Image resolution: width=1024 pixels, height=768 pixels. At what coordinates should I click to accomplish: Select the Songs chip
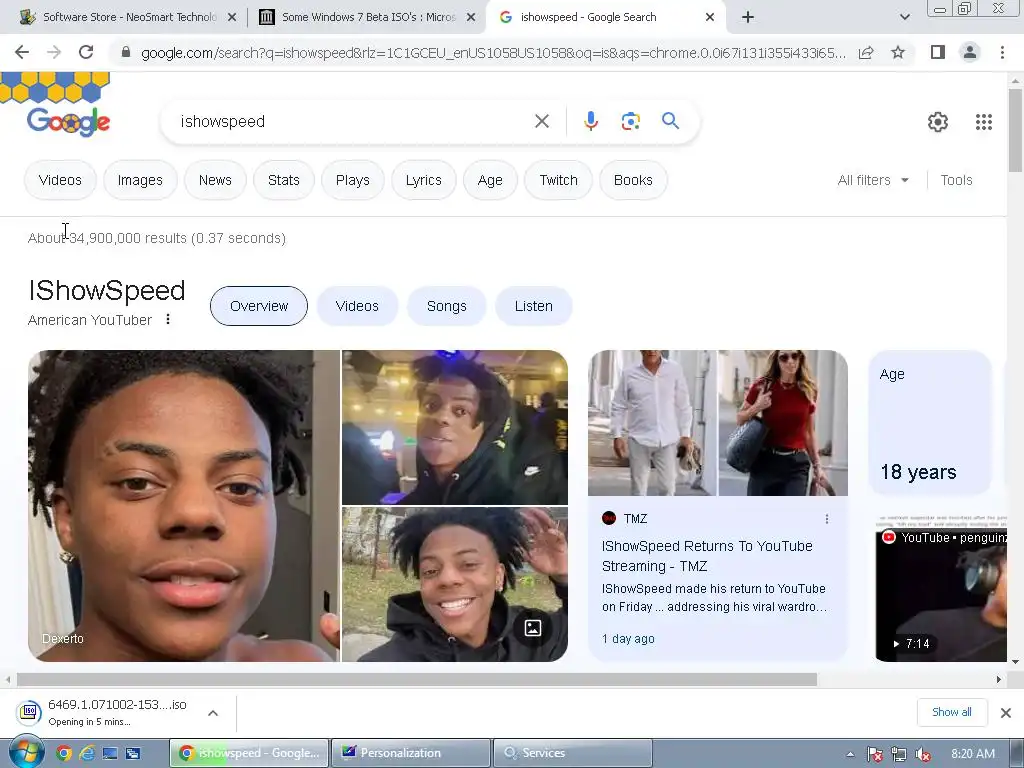[447, 306]
